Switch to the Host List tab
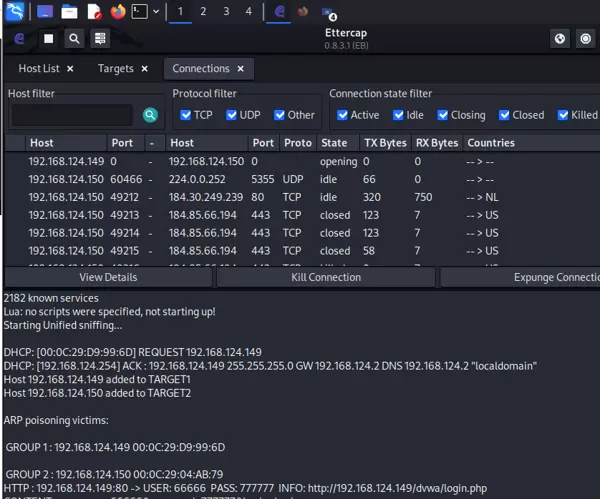 pos(38,69)
